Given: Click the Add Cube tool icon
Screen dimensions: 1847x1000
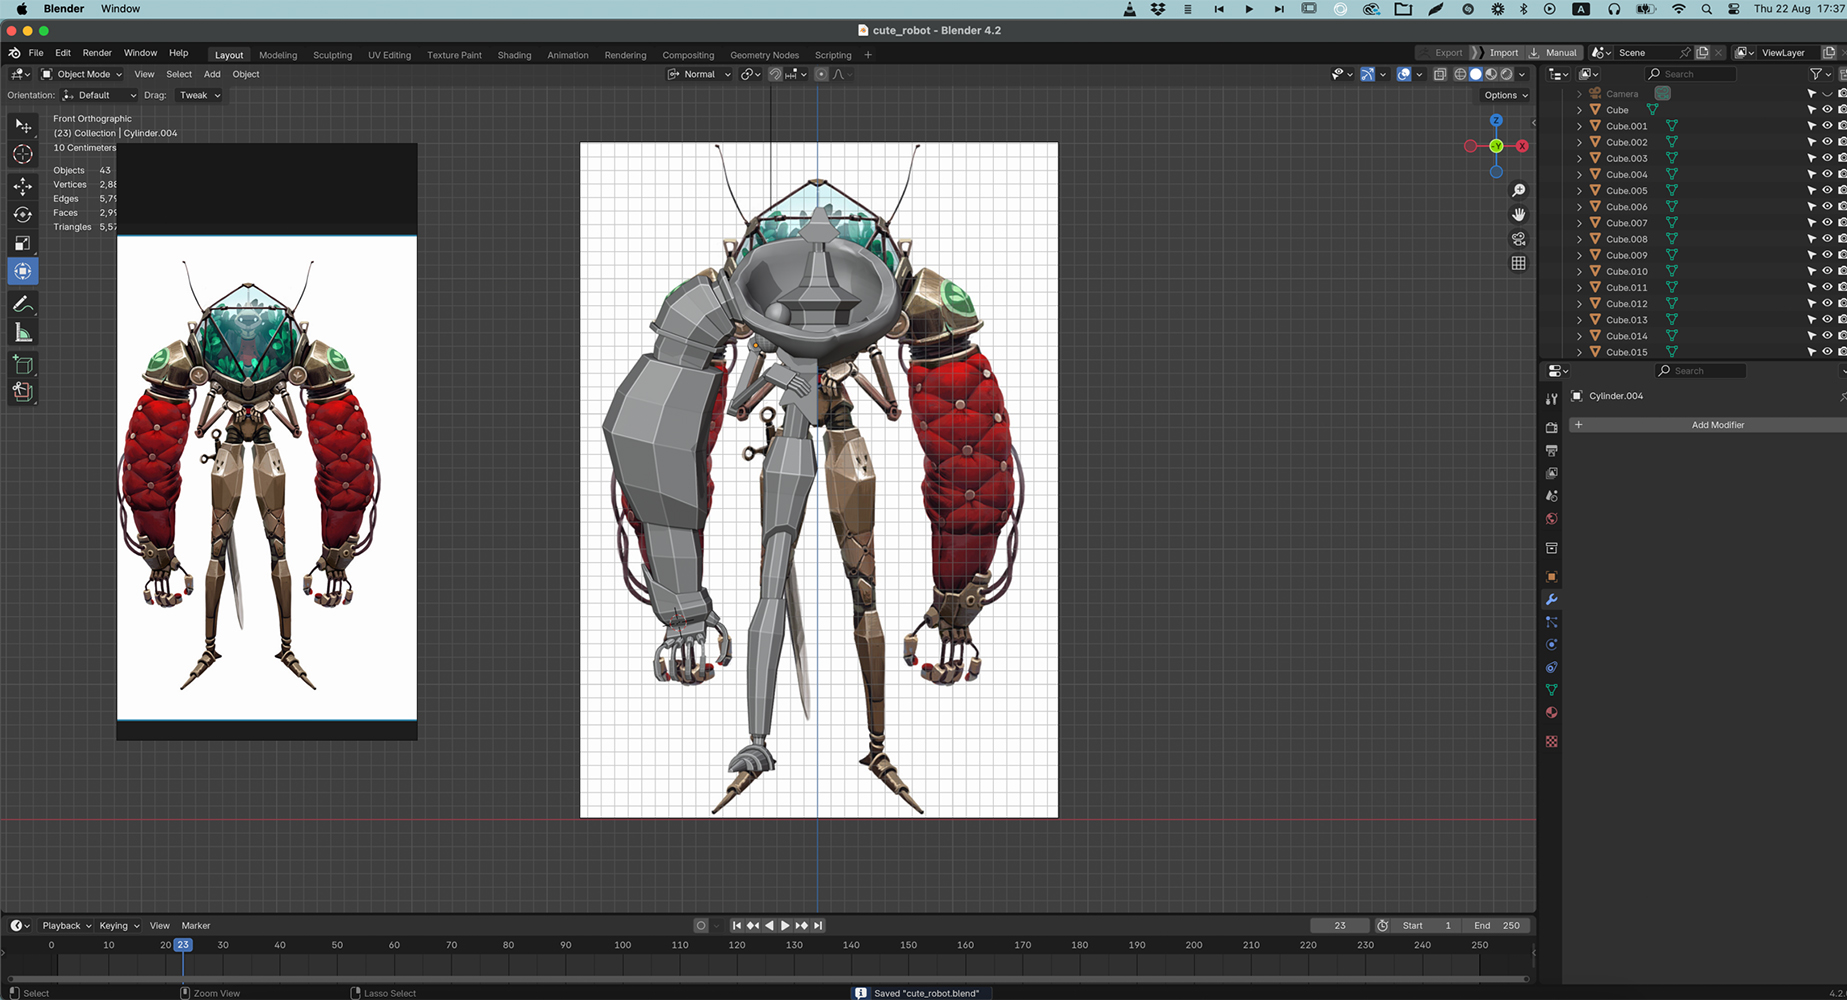Looking at the screenshot, I should 22,364.
